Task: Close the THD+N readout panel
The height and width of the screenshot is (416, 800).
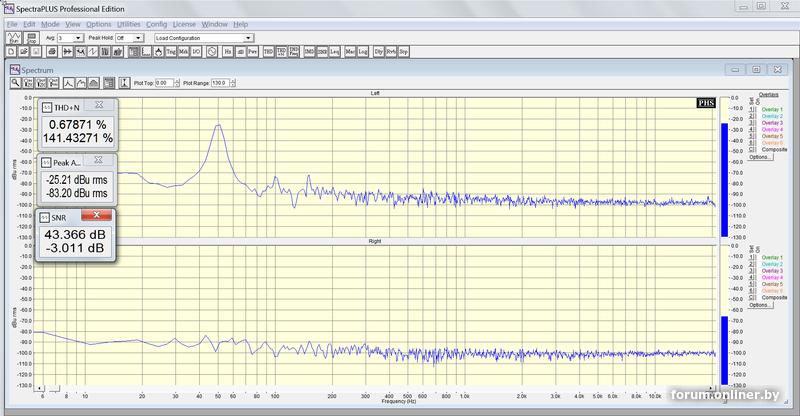Action: click(99, 105)
